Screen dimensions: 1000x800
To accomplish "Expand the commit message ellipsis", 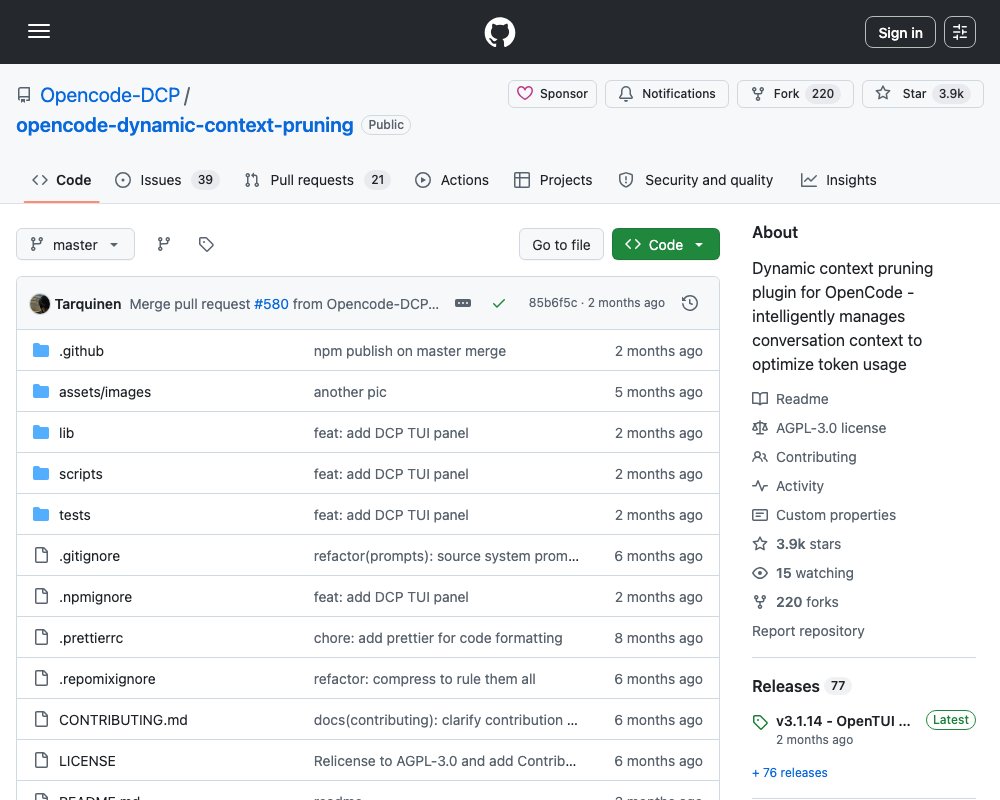I will pos(463,304).
